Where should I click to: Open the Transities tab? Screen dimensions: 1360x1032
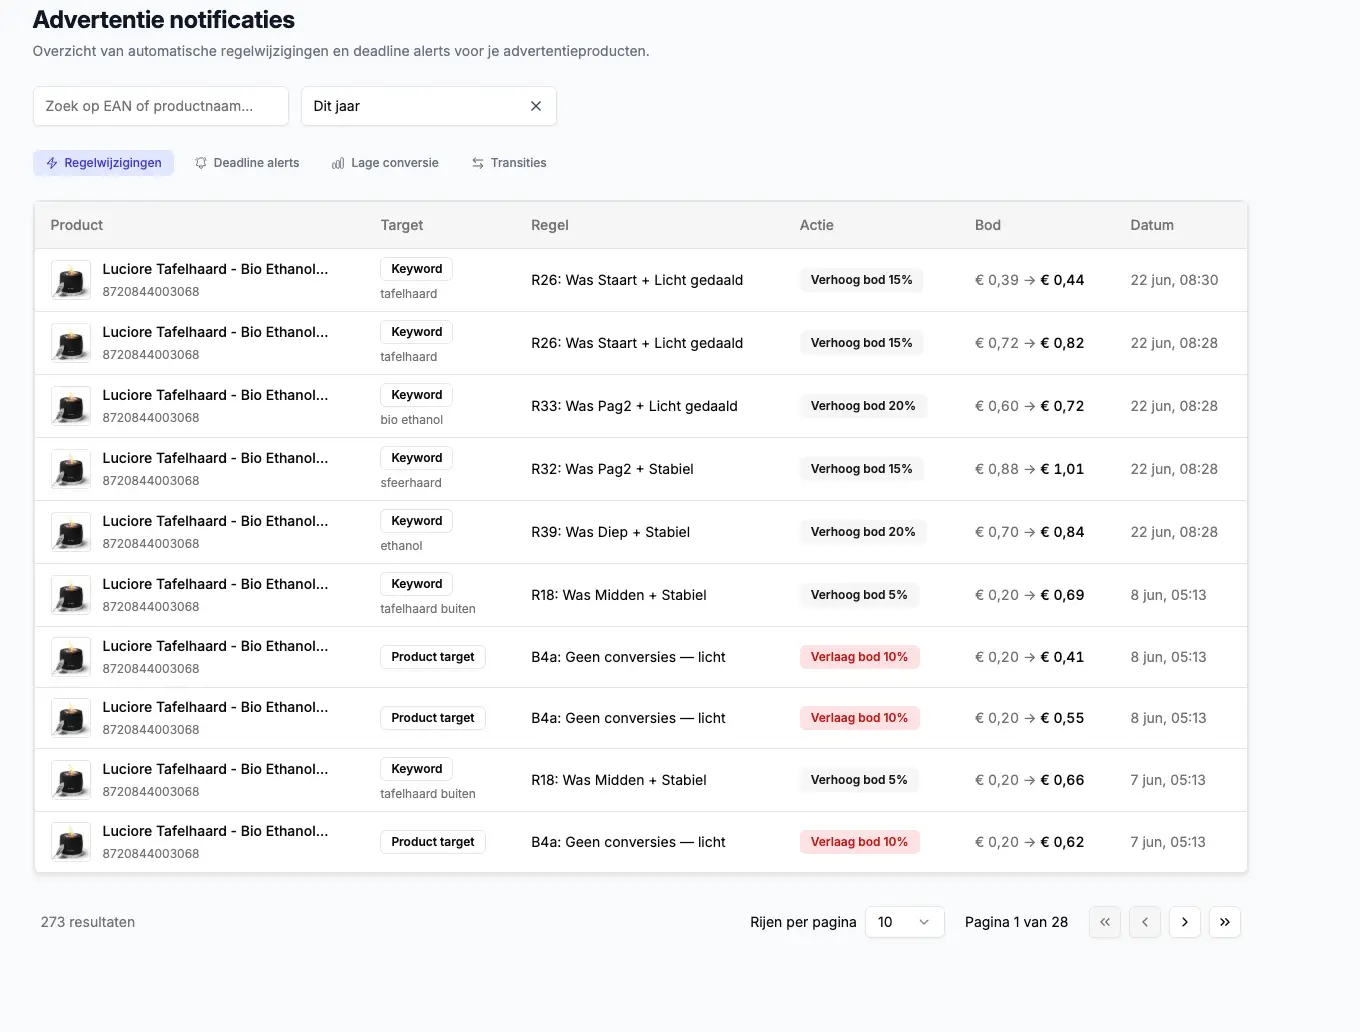(x=509, y=163)
